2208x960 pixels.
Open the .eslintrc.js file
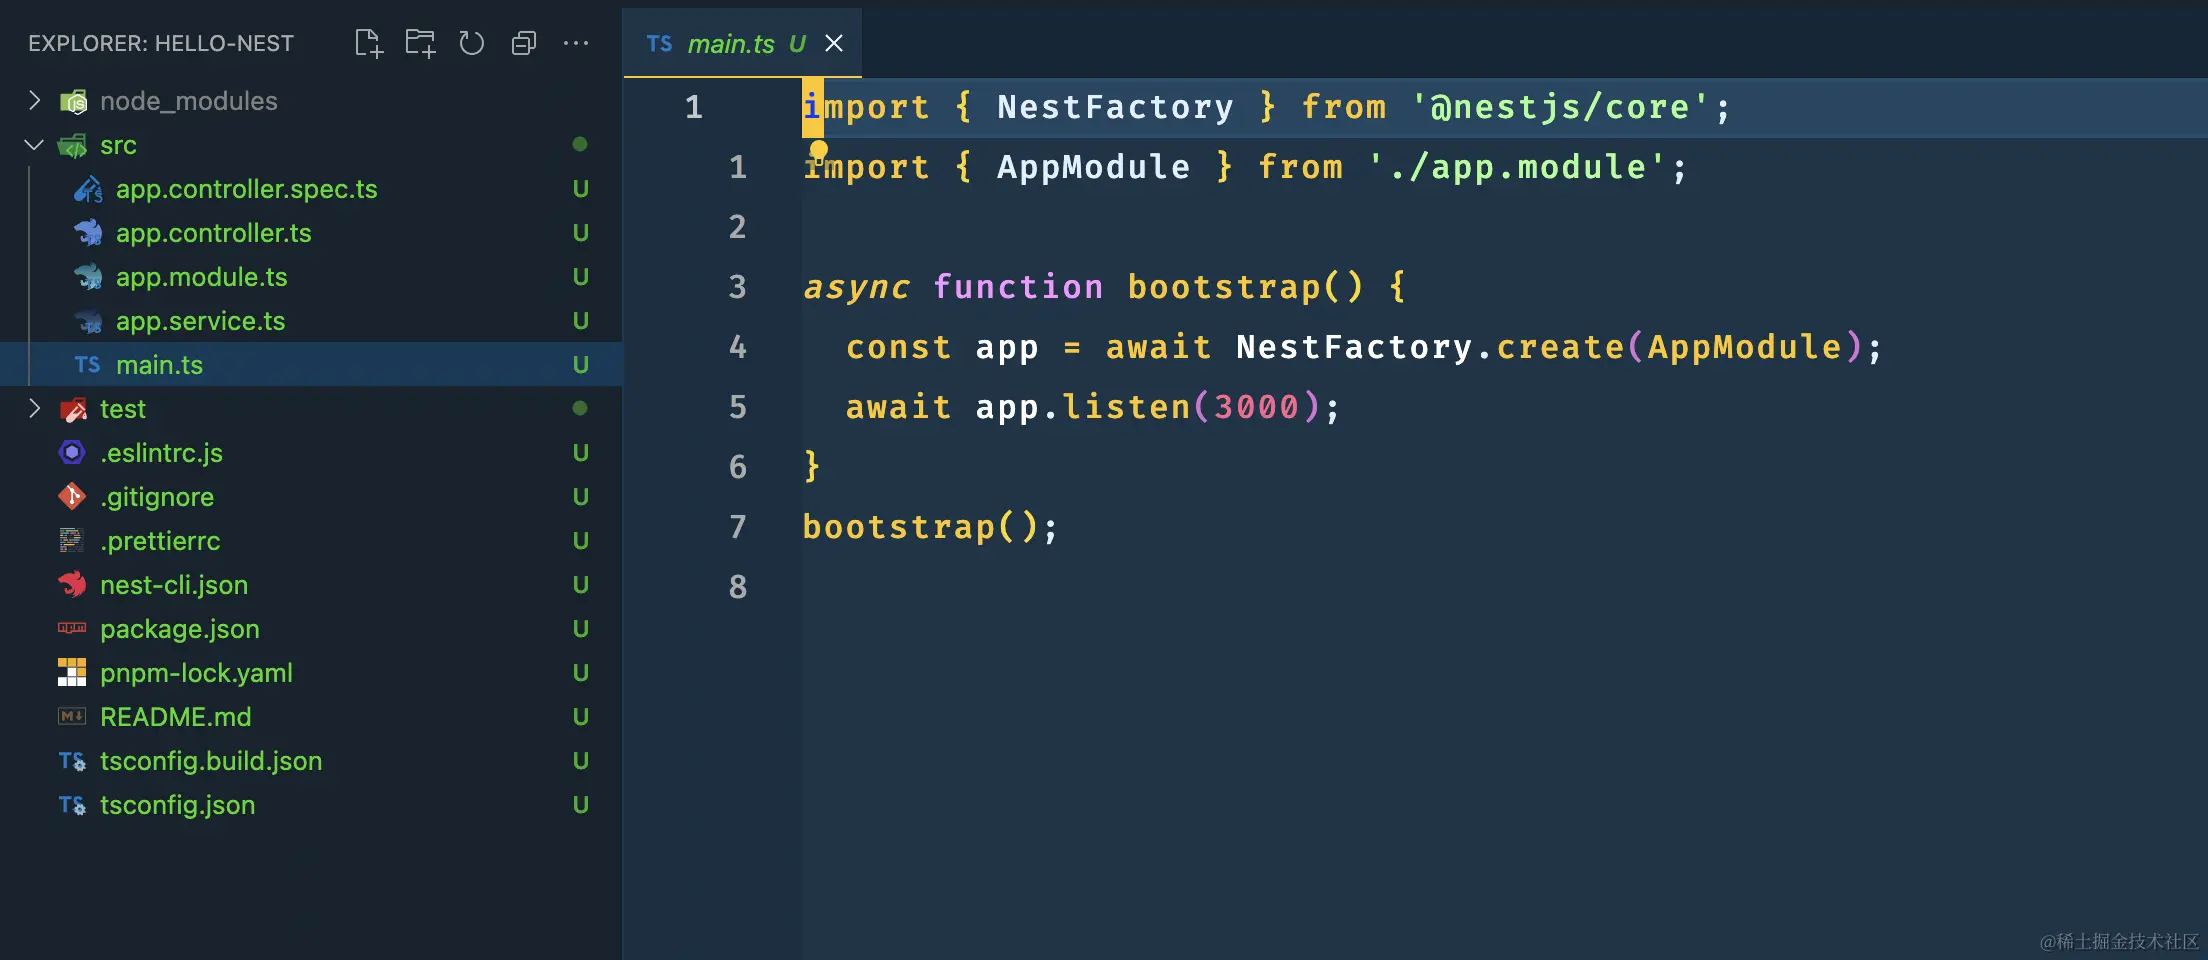tap(161, 453)
